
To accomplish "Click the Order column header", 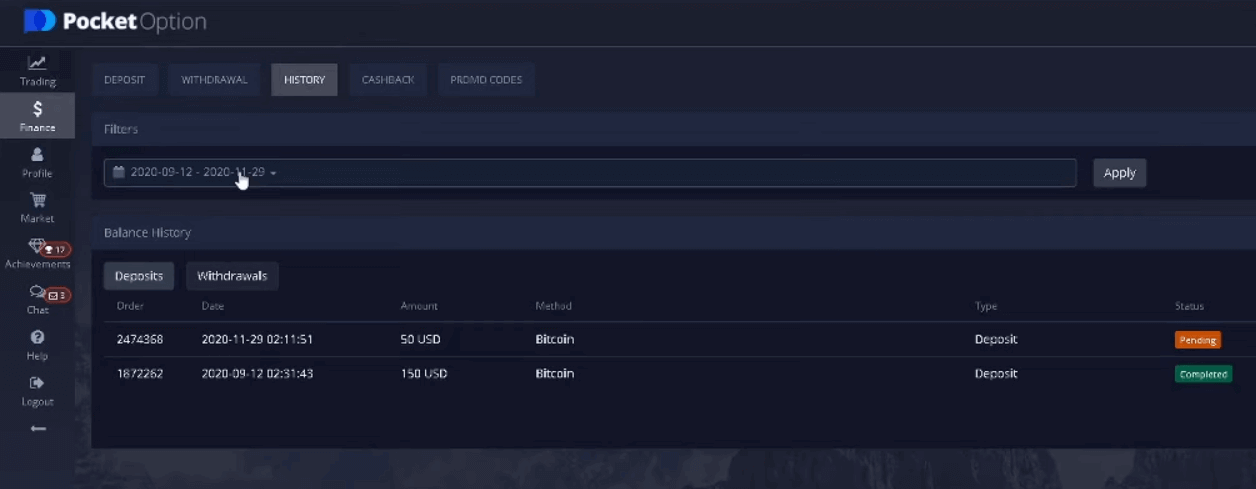I will [x=131, y=306].
